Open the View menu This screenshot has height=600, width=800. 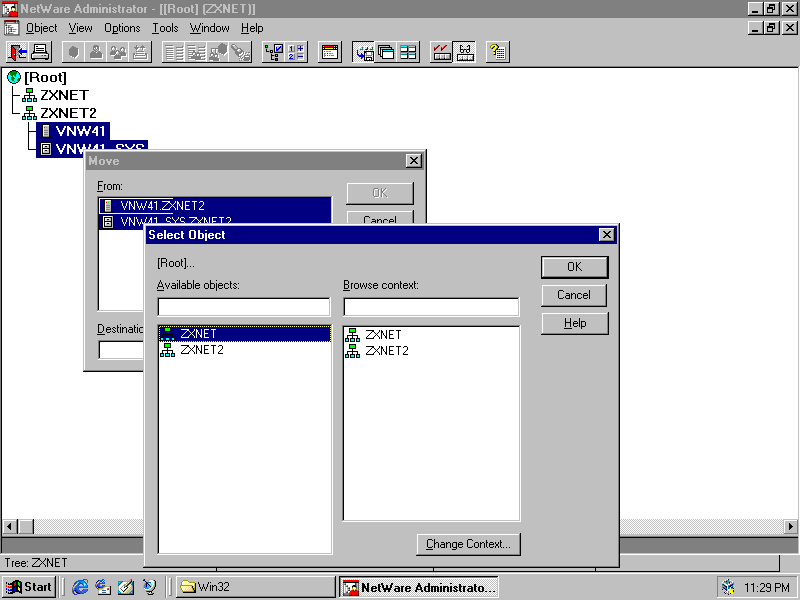81,28
